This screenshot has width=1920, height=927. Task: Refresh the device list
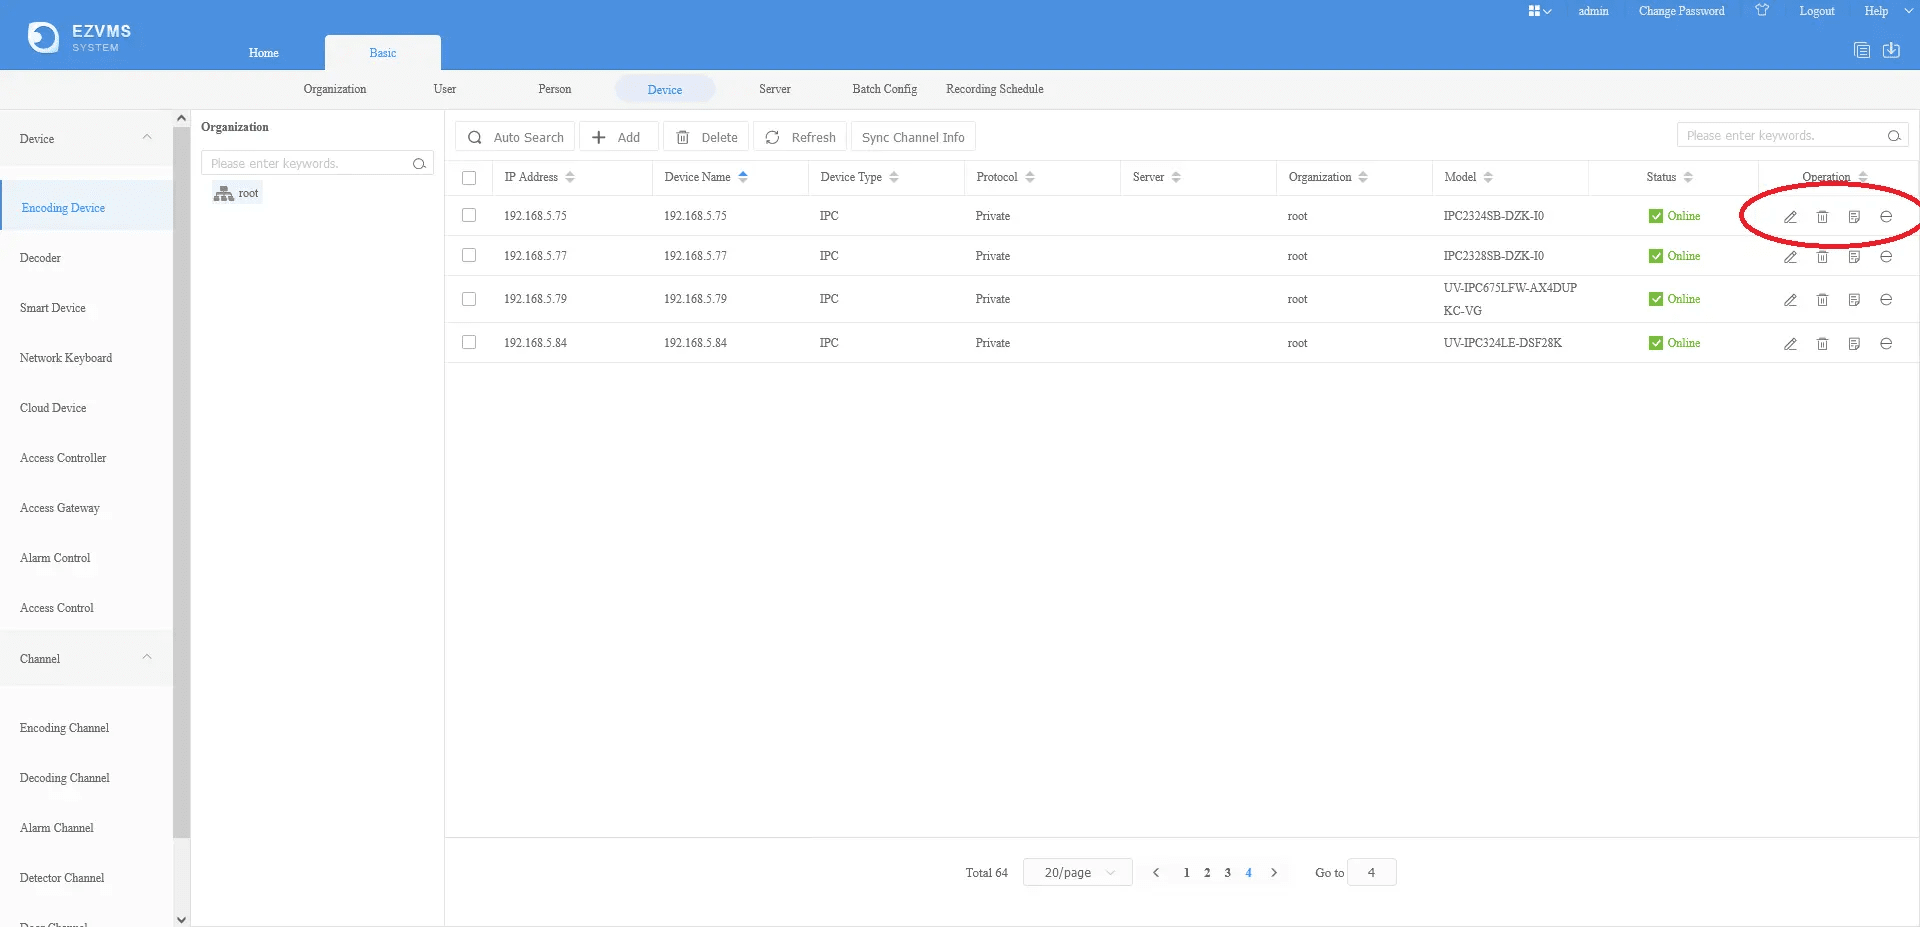[x=800, y=137]
